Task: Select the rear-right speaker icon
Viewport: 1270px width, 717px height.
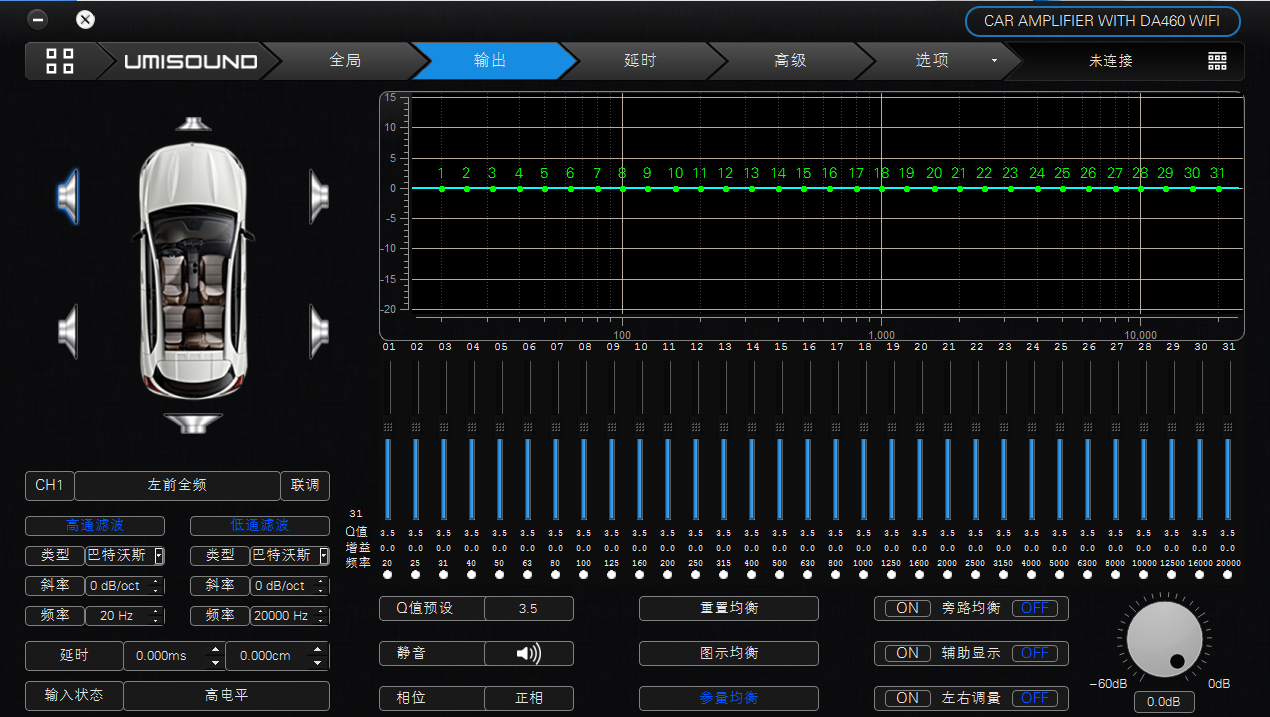Action: click(x=319, y=331)
